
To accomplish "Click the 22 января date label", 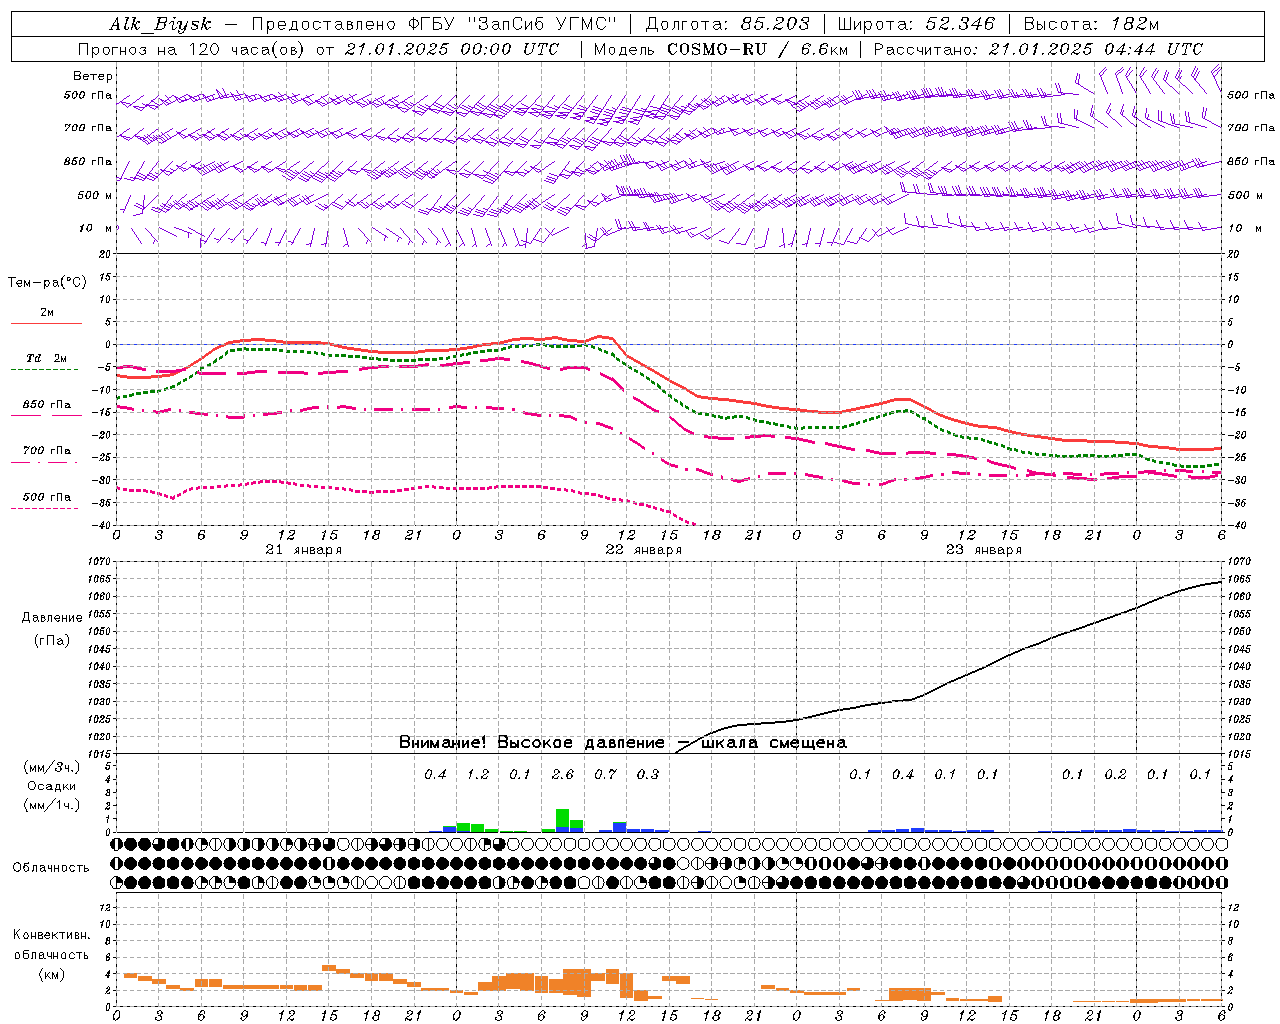I will (x=644, y=549).
